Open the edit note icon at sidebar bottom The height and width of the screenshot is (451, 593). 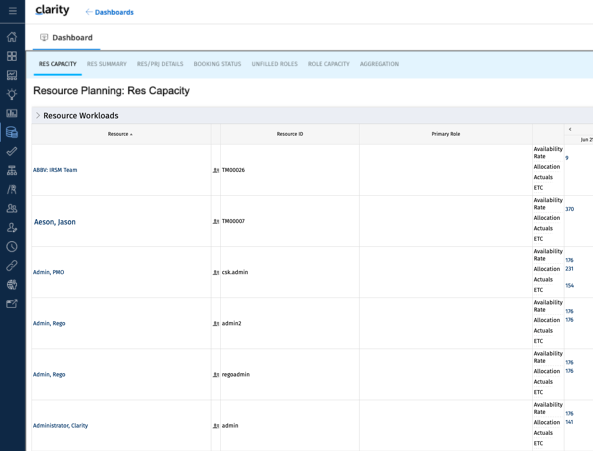[12, 304]
